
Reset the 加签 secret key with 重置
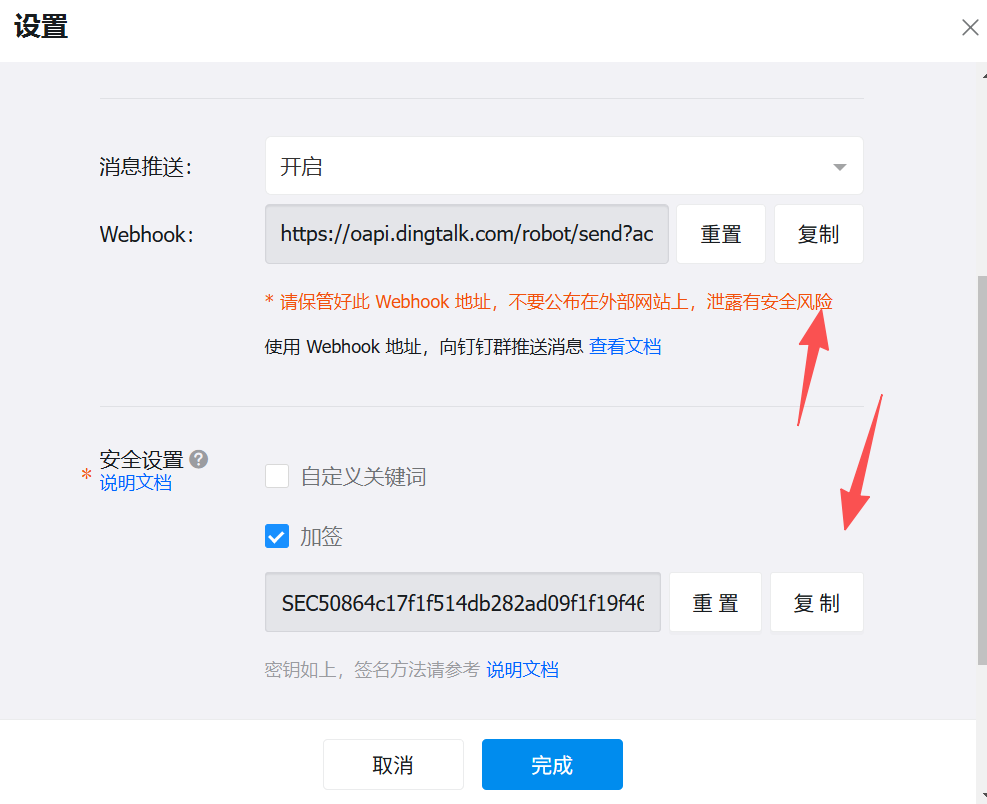(715, 603)
